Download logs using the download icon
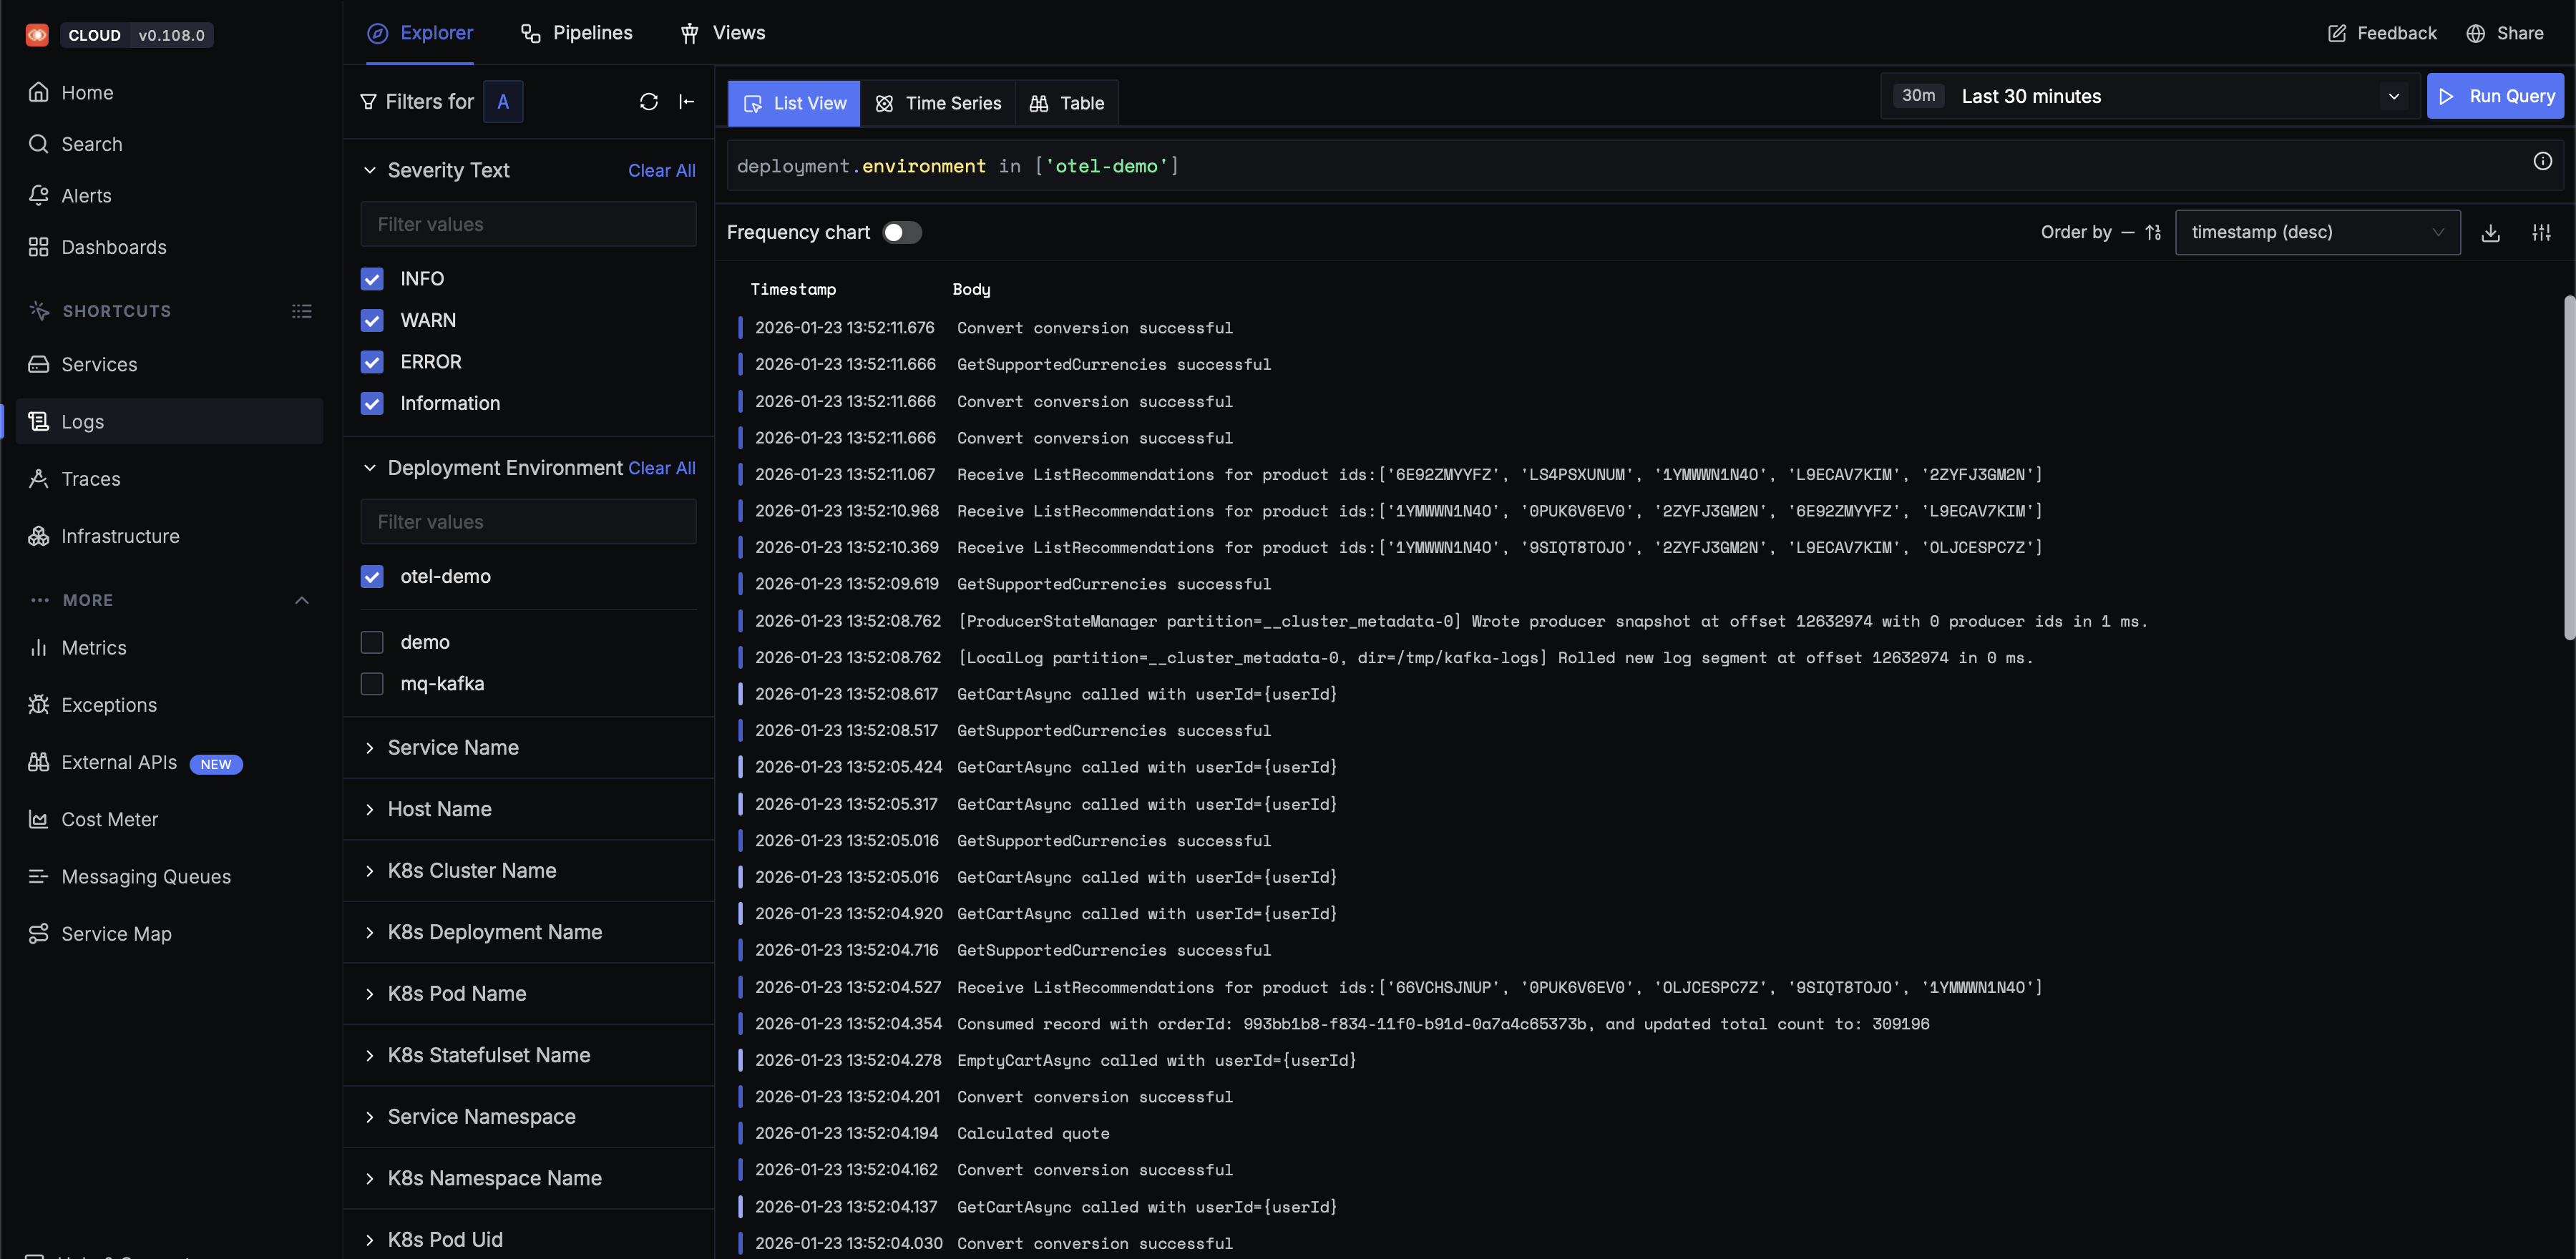2576x1259 pixels. (x=2490, y=233)
